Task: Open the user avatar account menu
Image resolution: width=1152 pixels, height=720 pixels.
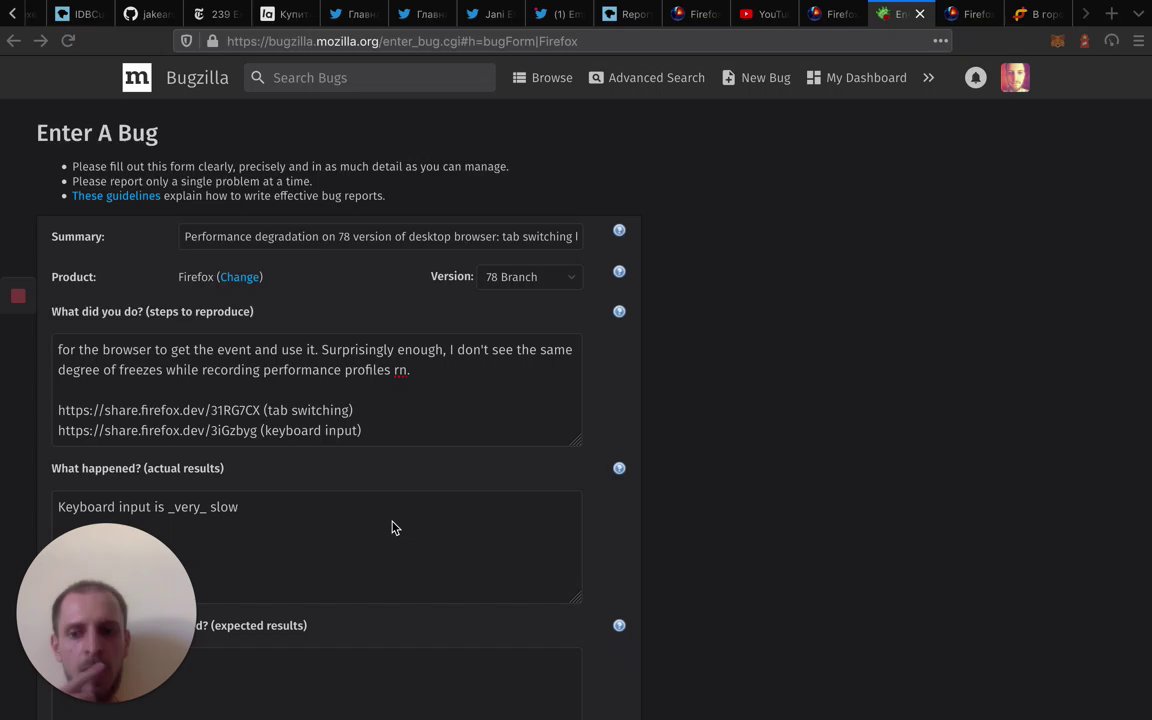Action: [x=1015, y=77]
